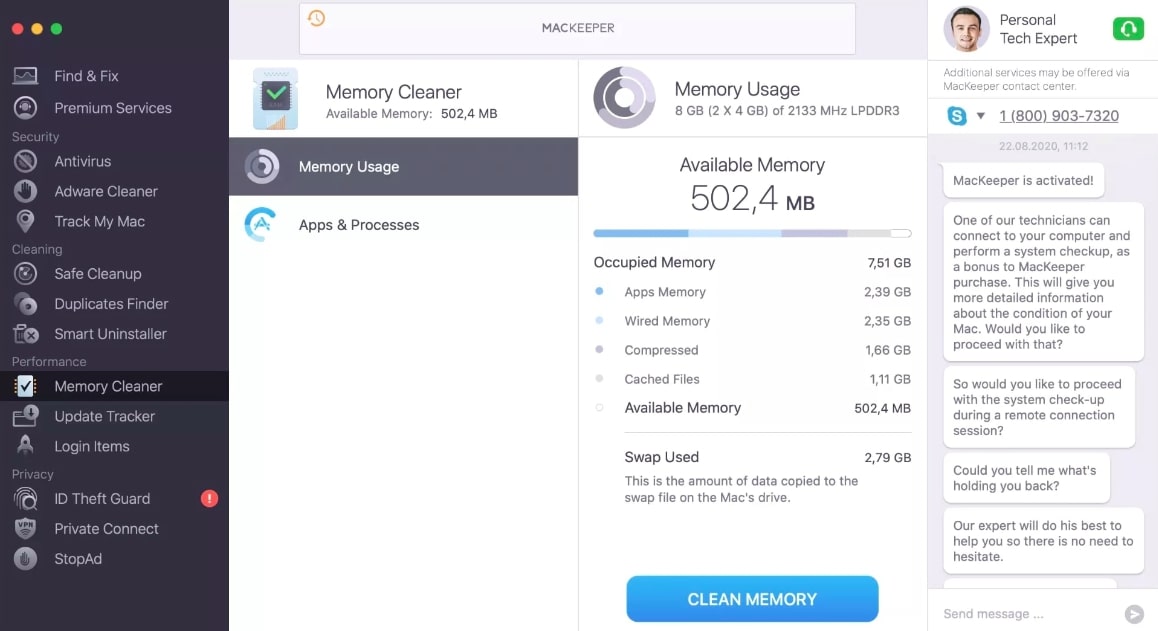The height and width of the screenshot is (631, 1158).
Task: Open Login Items
Action: tap(92, 446)
